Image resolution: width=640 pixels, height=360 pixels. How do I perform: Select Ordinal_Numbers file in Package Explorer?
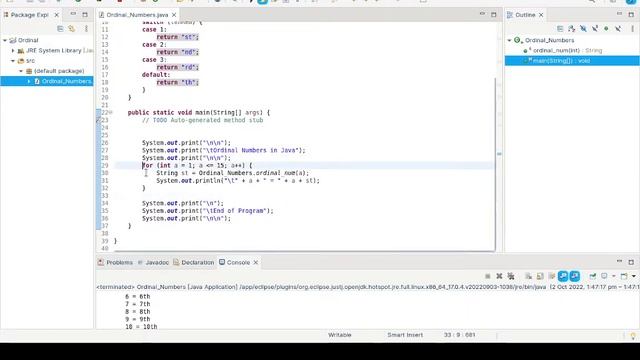tap(47, 81)
